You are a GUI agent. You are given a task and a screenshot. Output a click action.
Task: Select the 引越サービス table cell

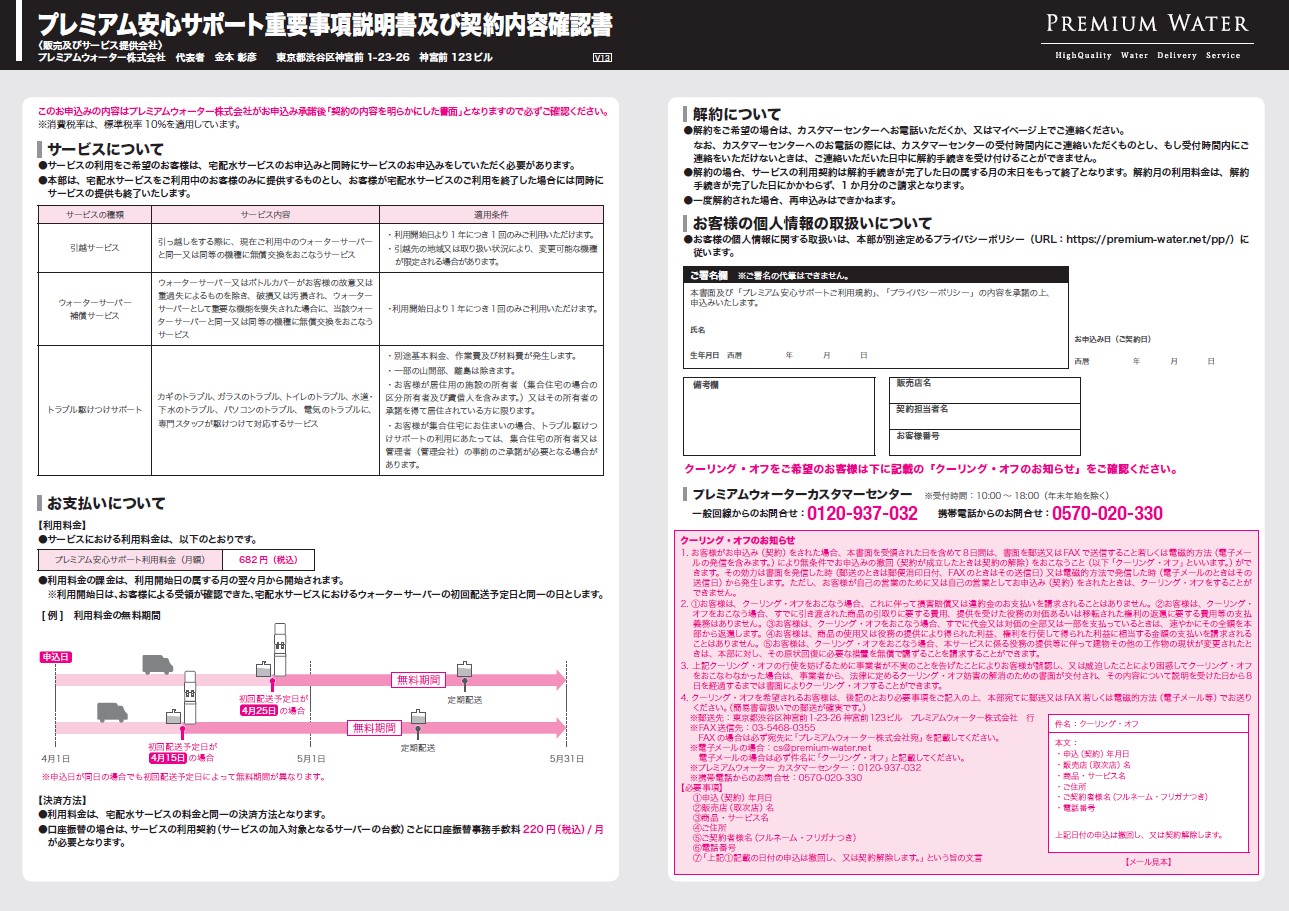click(94, 247)
